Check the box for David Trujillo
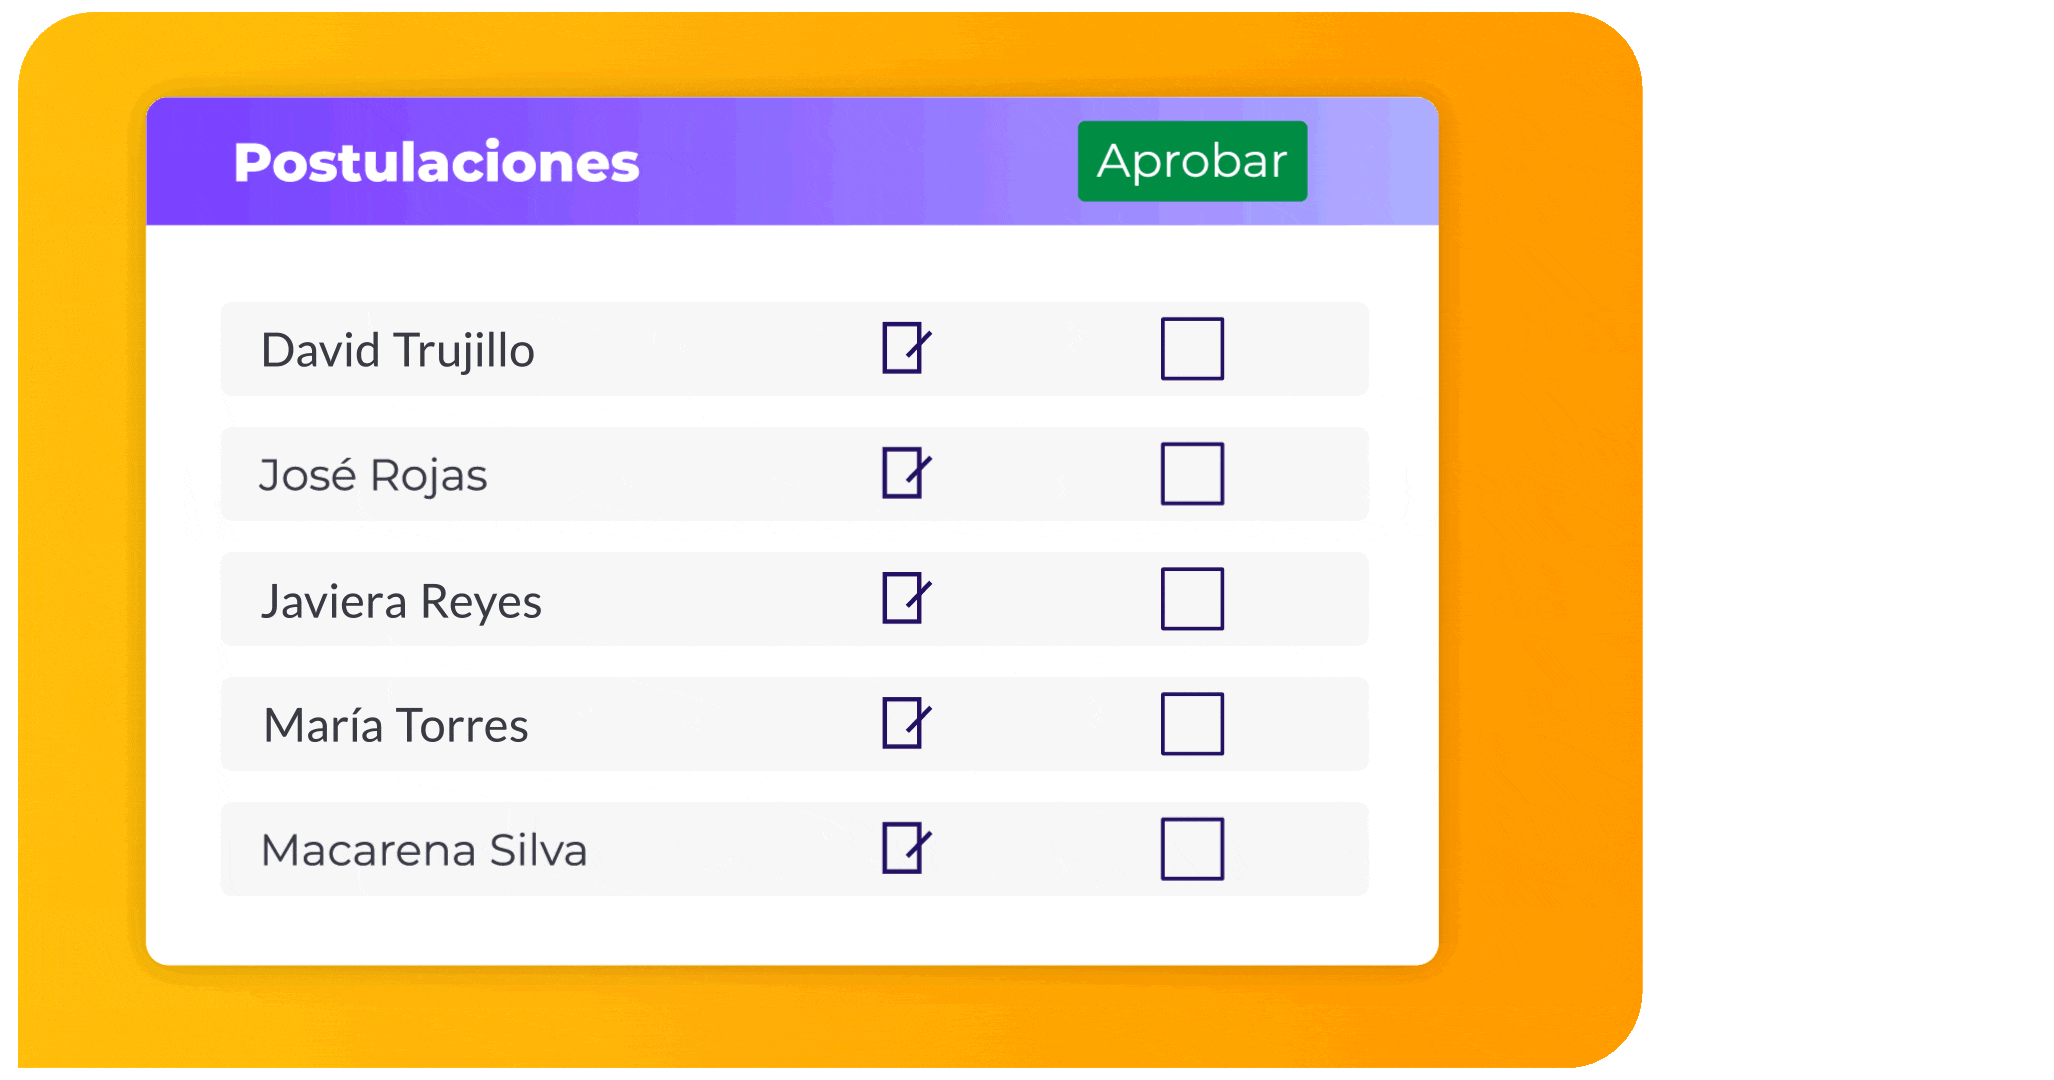Screen dimensions: 2054x1080 coord(1192,349)
